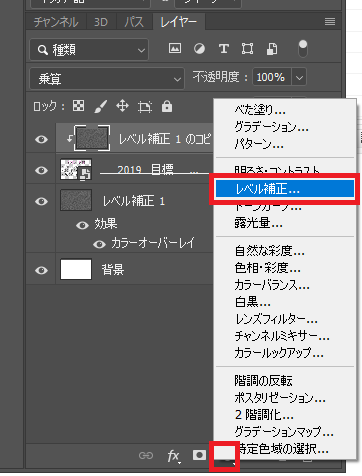Choose チャンネルミキサー... from the menu
This screenshot has width=362, height=476.
[x=285, y=336]
